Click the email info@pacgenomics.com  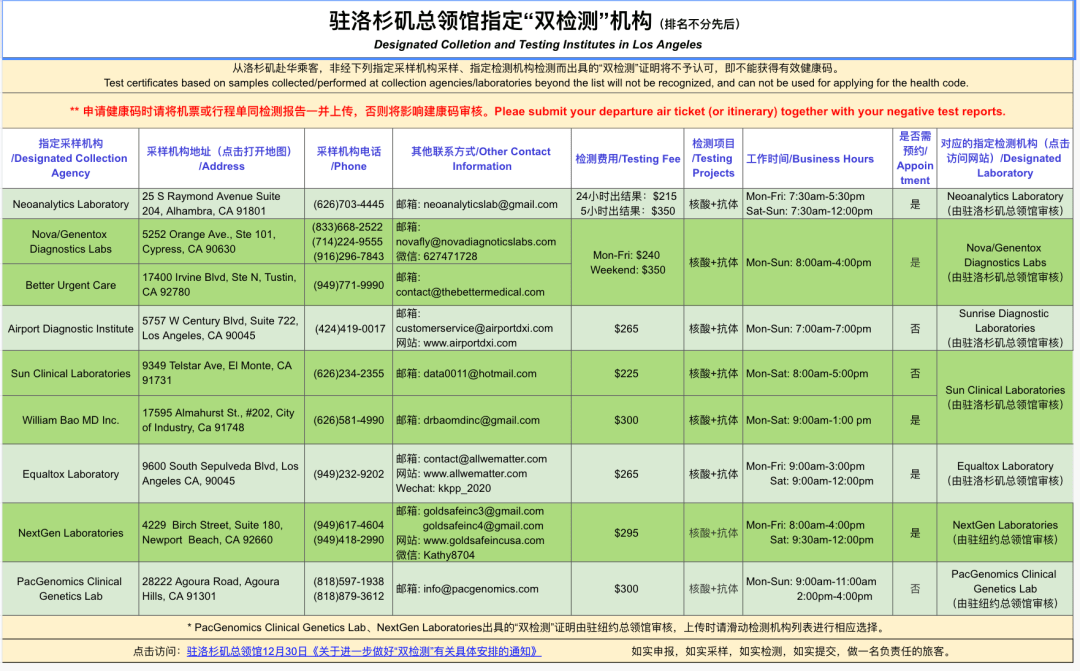pos(481,588)
